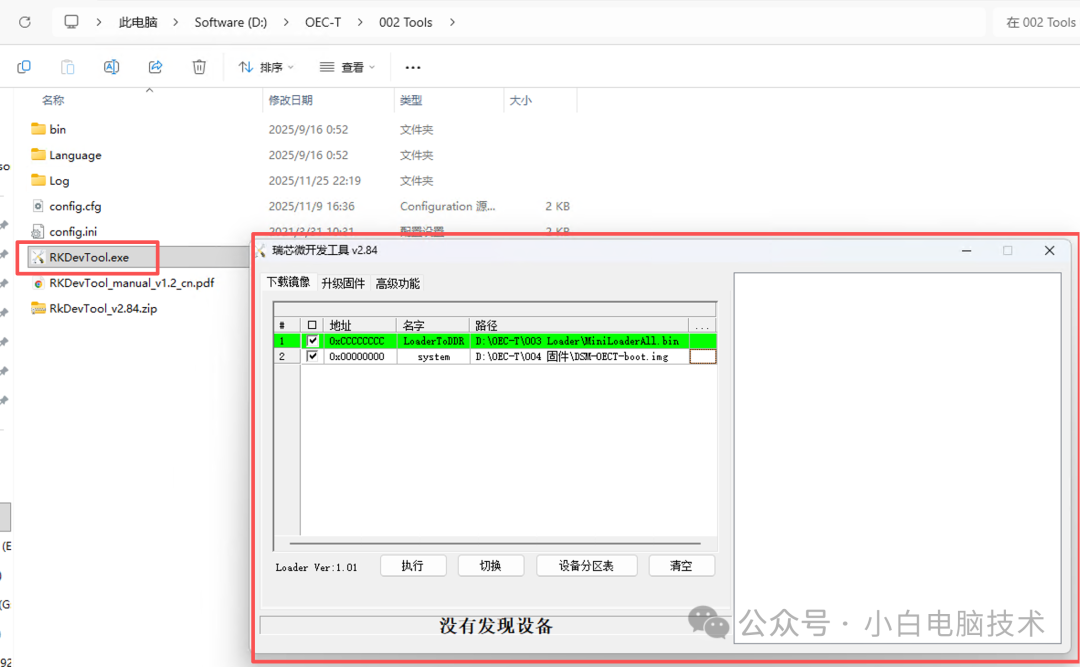
Task: Click the 切换 button
Action: click(490, 566)
